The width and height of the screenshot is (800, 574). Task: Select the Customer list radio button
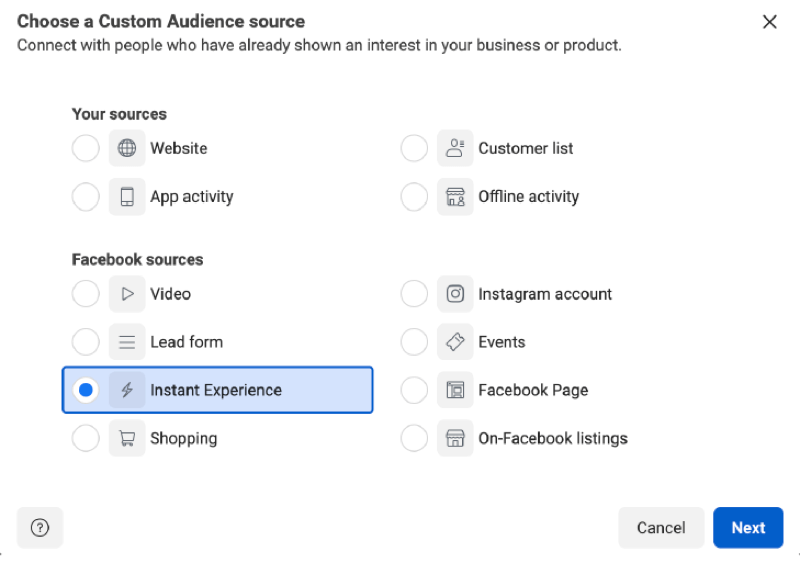(414, 148)
